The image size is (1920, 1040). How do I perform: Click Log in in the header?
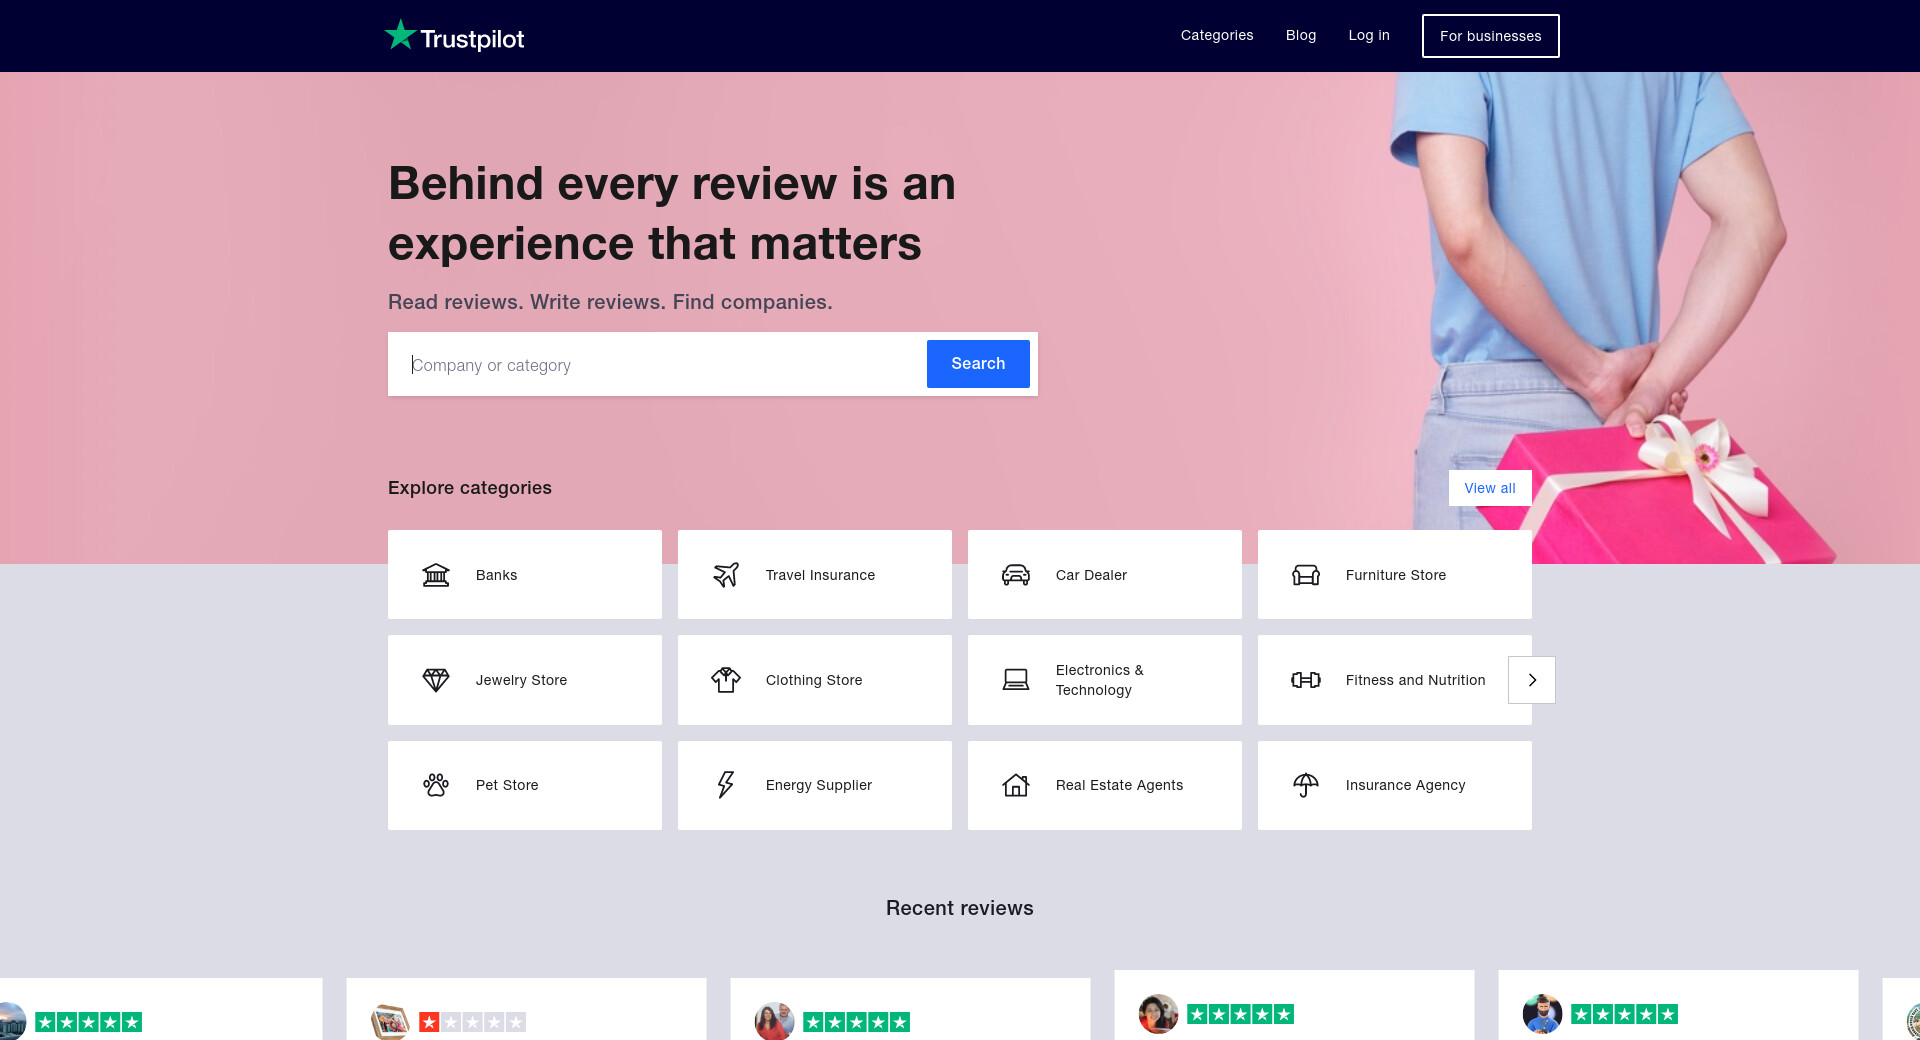[1369, 35]
